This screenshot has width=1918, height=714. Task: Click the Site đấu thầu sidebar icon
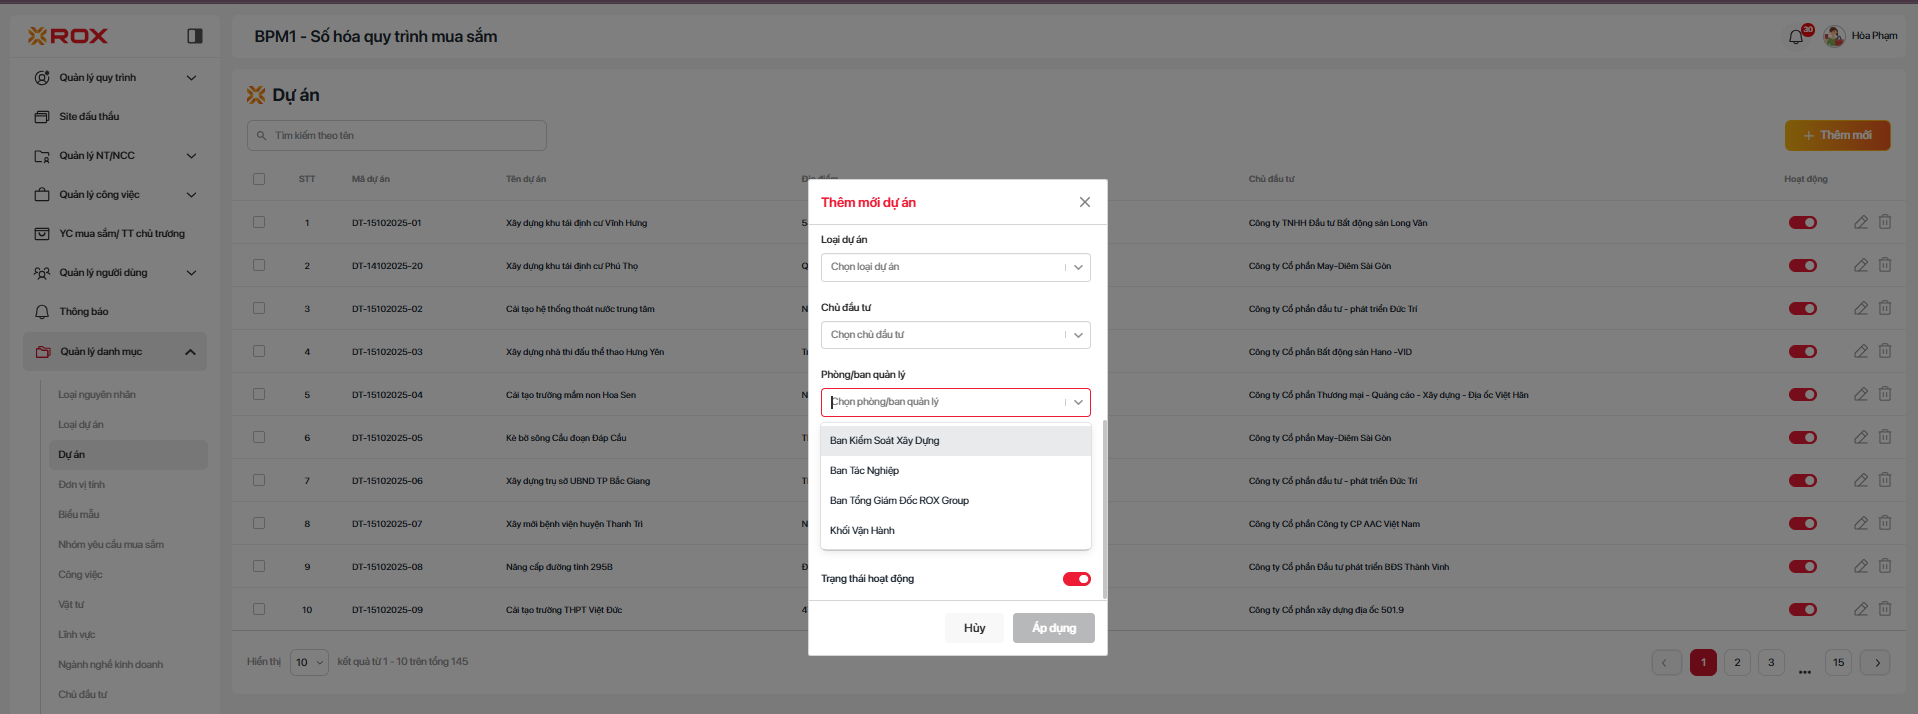pyautogui.click(x=42, y=117)
